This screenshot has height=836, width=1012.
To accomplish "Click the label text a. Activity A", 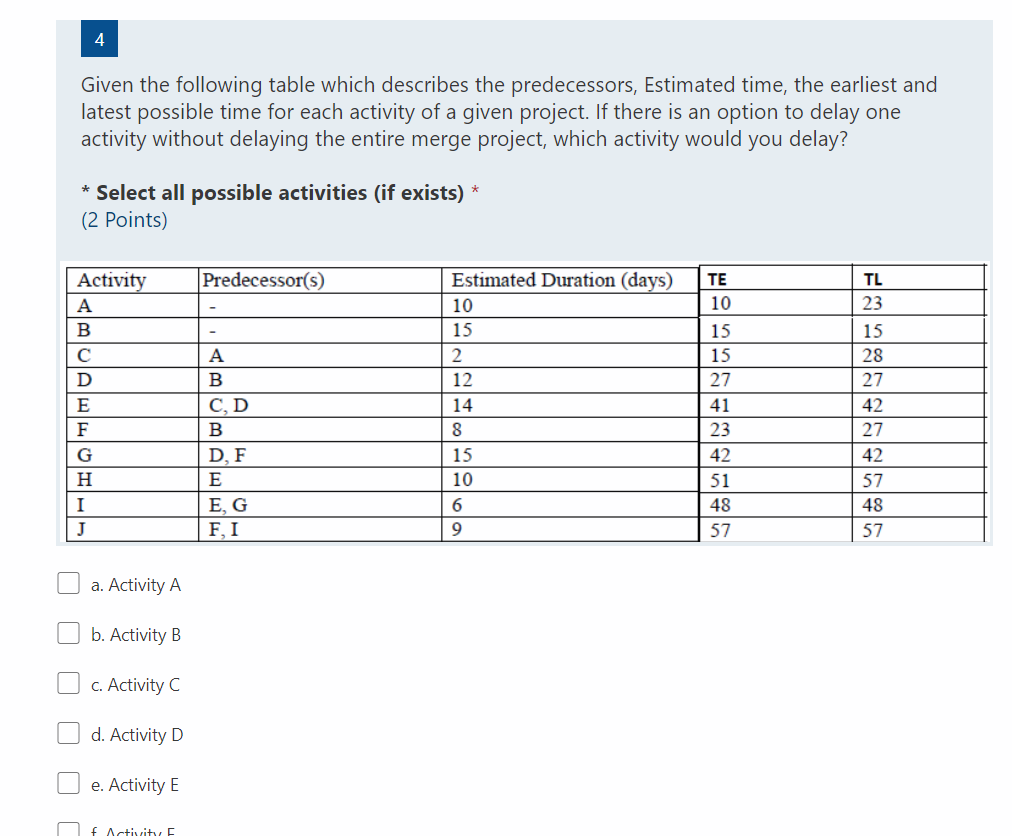I will coord(135,585).
